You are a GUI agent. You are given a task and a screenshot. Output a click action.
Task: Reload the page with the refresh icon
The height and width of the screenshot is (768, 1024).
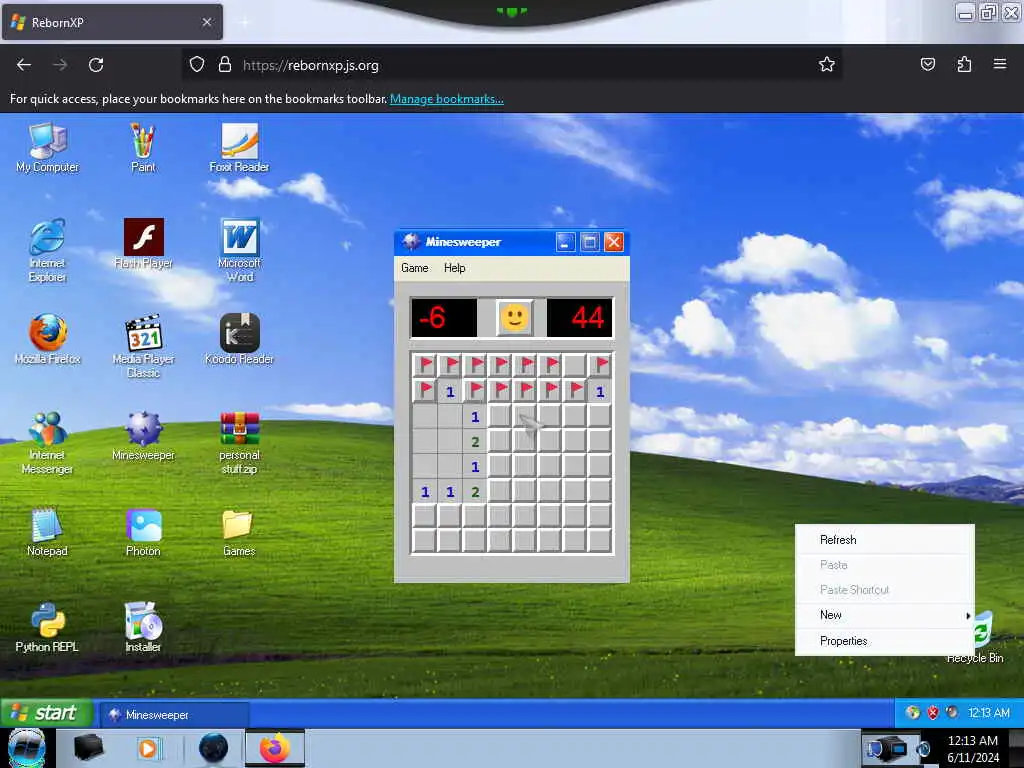click(x=96, y=65)
